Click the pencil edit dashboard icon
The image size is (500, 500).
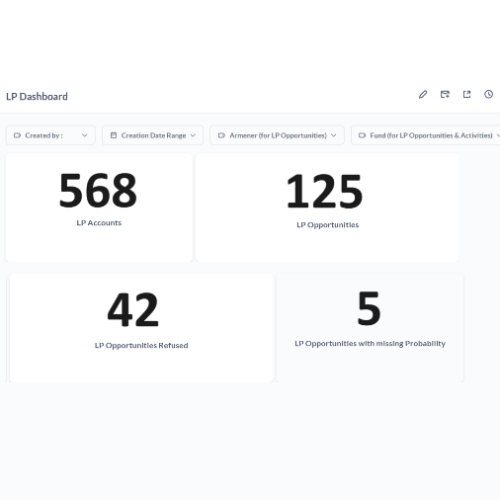[423, 95]
